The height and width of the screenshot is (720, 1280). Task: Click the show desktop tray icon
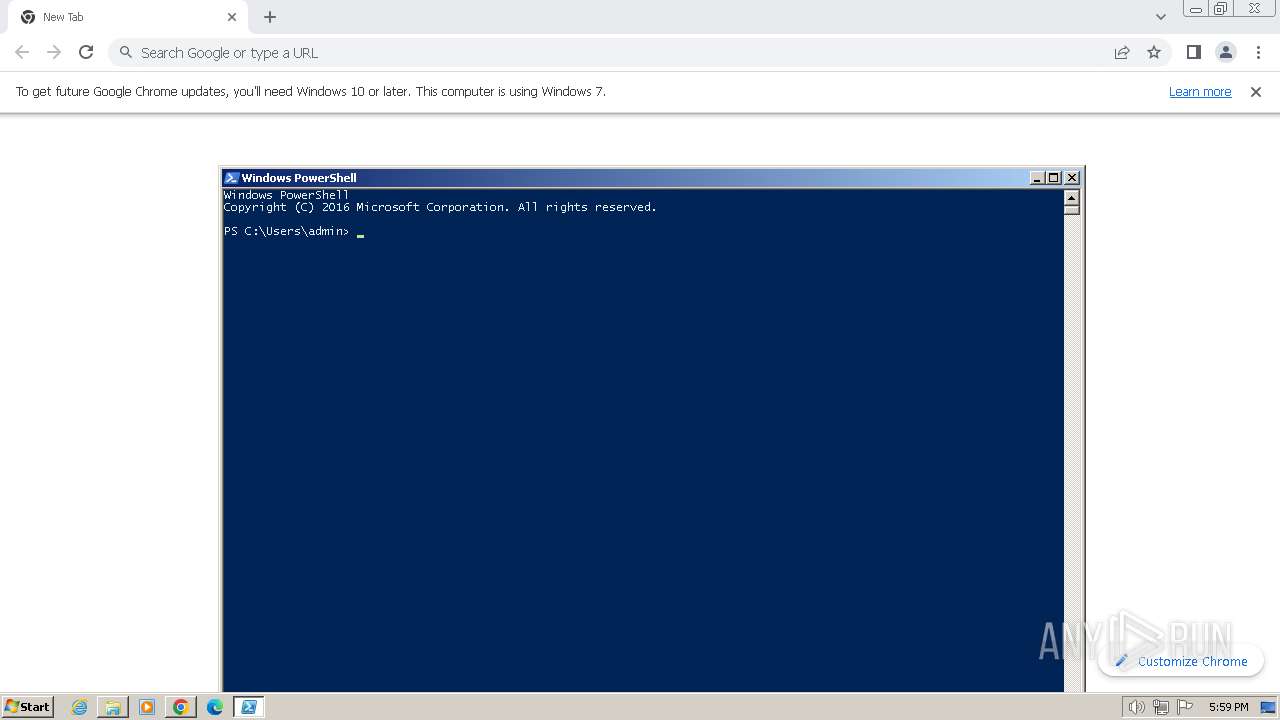[1268, 707]
